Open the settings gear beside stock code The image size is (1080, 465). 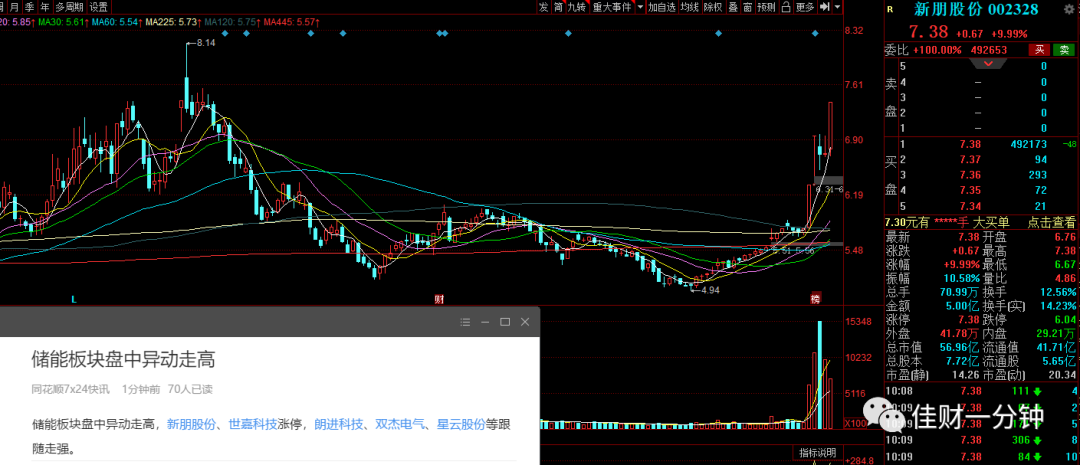click(x=1070, y=9)
